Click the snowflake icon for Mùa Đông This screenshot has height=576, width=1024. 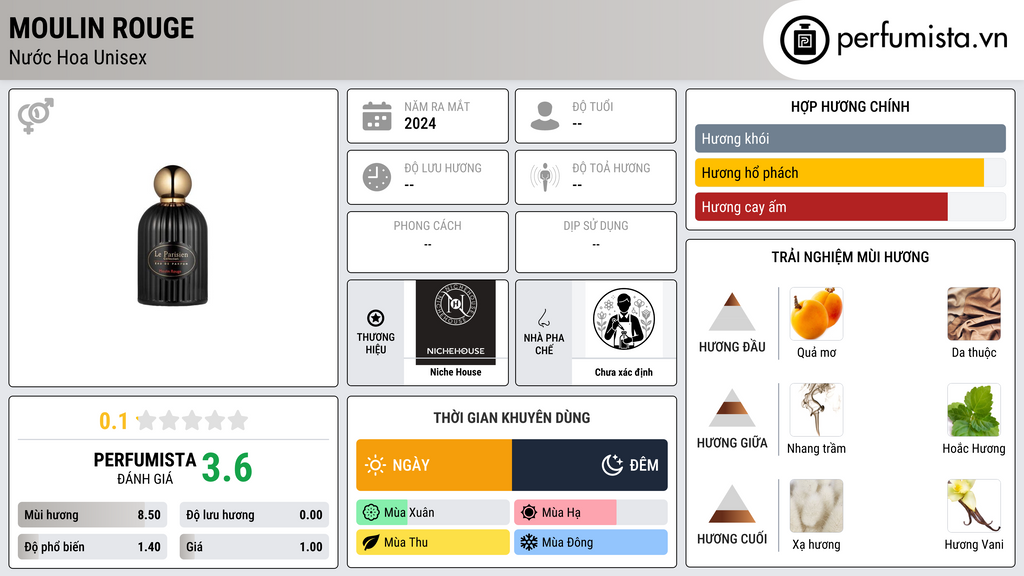coord(529,542)
